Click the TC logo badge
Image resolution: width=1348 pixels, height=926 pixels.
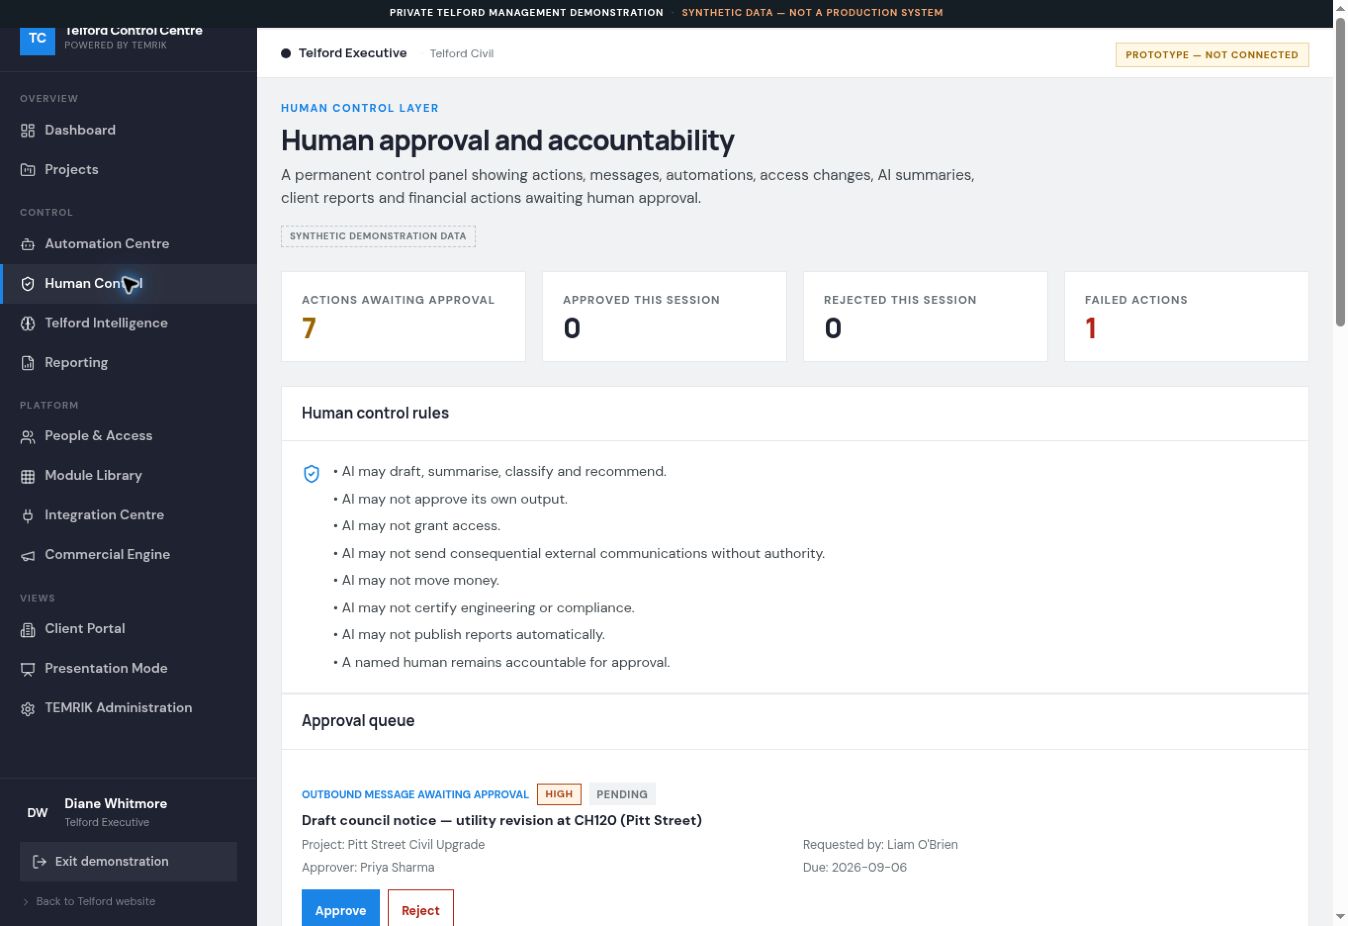(x=38, y=40)
